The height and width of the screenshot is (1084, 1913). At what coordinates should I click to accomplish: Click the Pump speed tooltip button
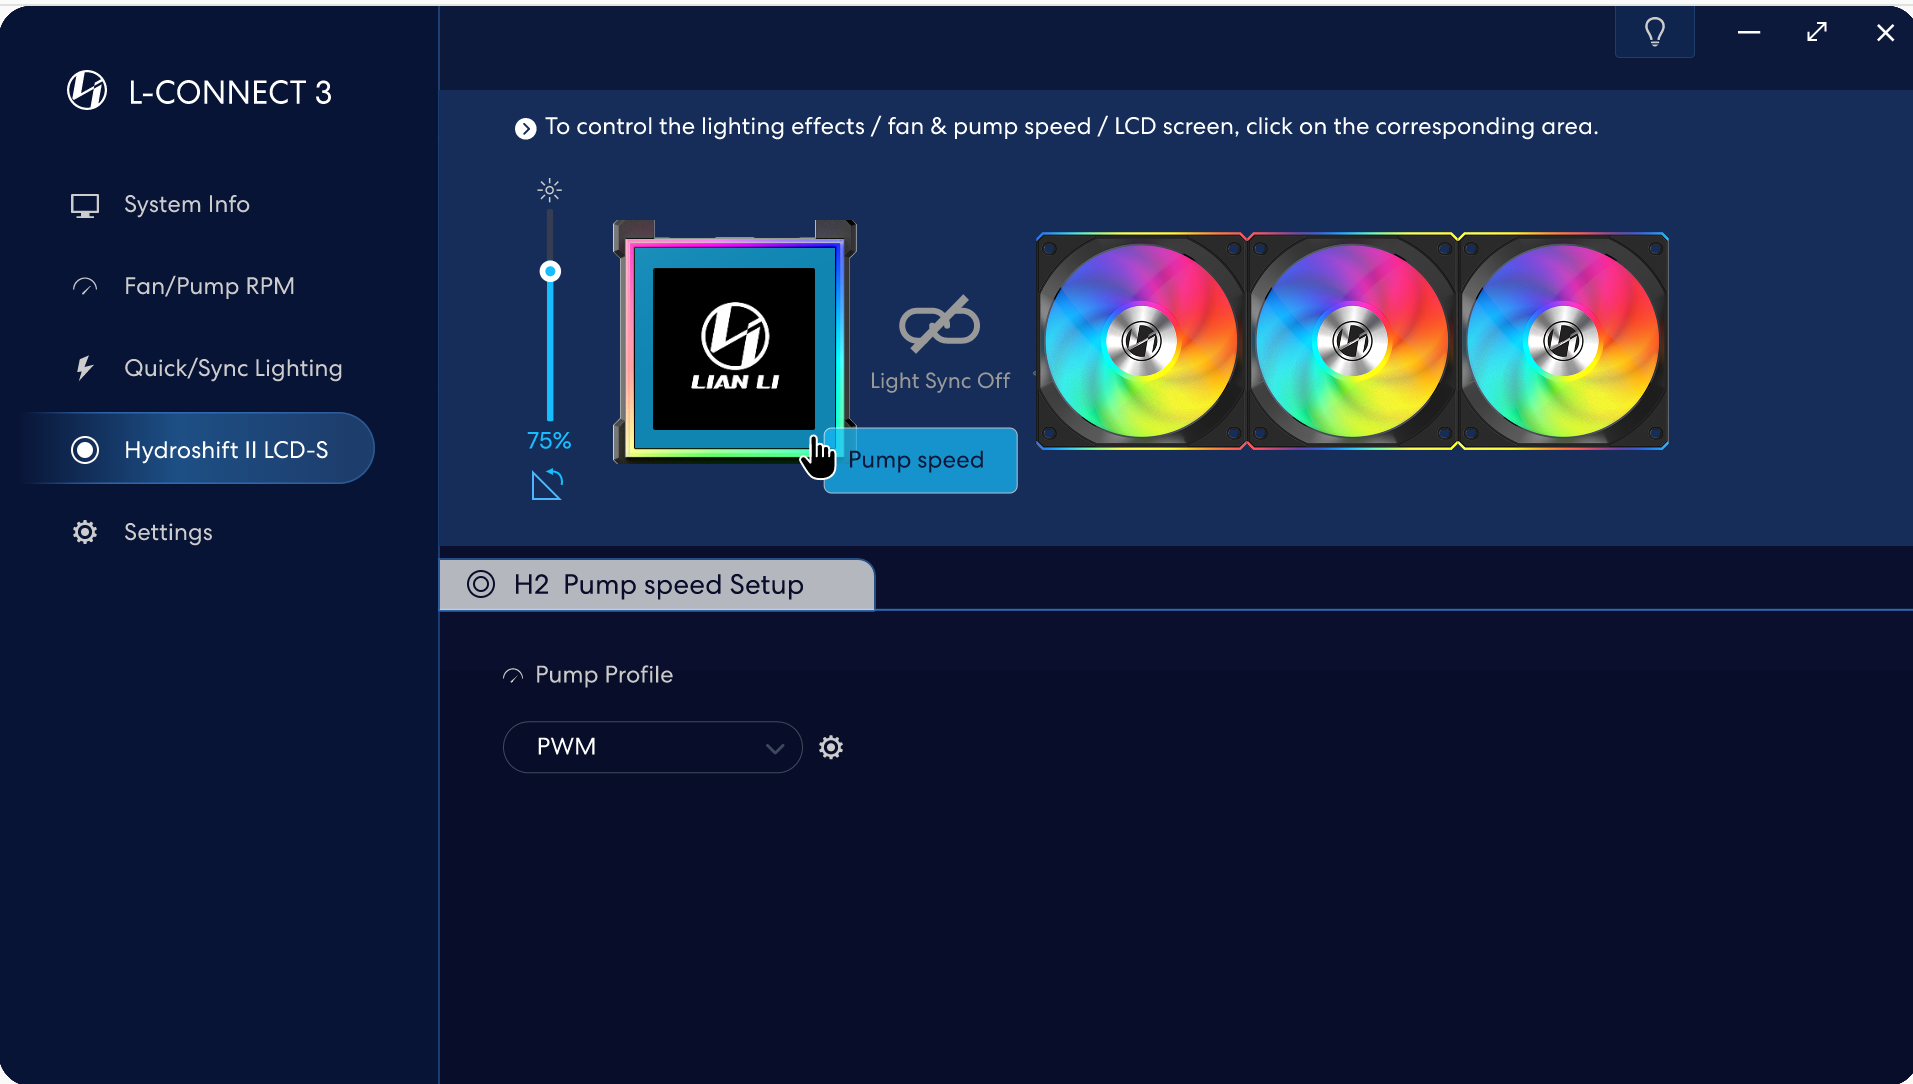coord(920,460)
